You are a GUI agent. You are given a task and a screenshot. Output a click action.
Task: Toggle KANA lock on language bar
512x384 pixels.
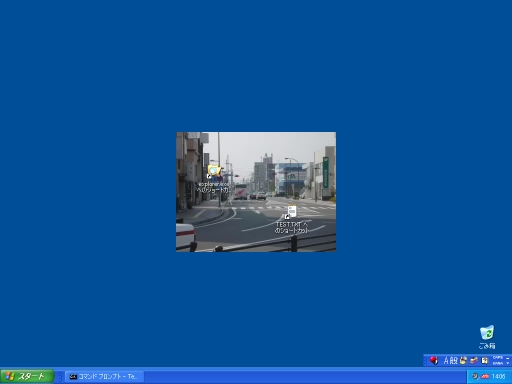click(497, 363)
